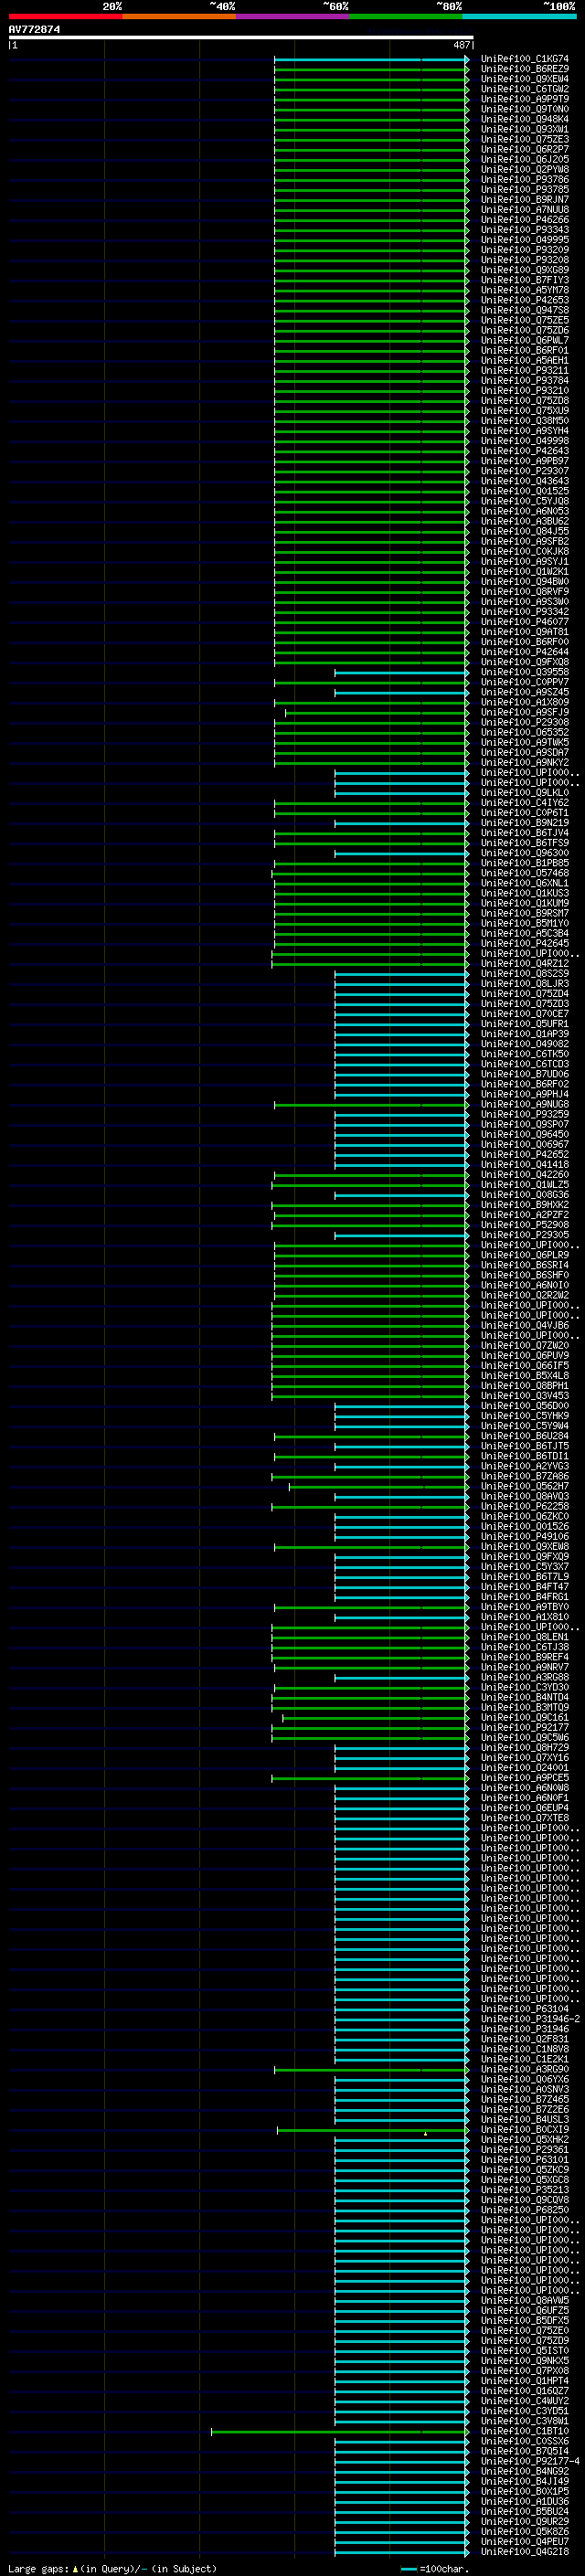The height and width of the screenshot is (2576, 585).
Task: Select hit label UniRef100_O57468
Action: click(x=524, y=873)
